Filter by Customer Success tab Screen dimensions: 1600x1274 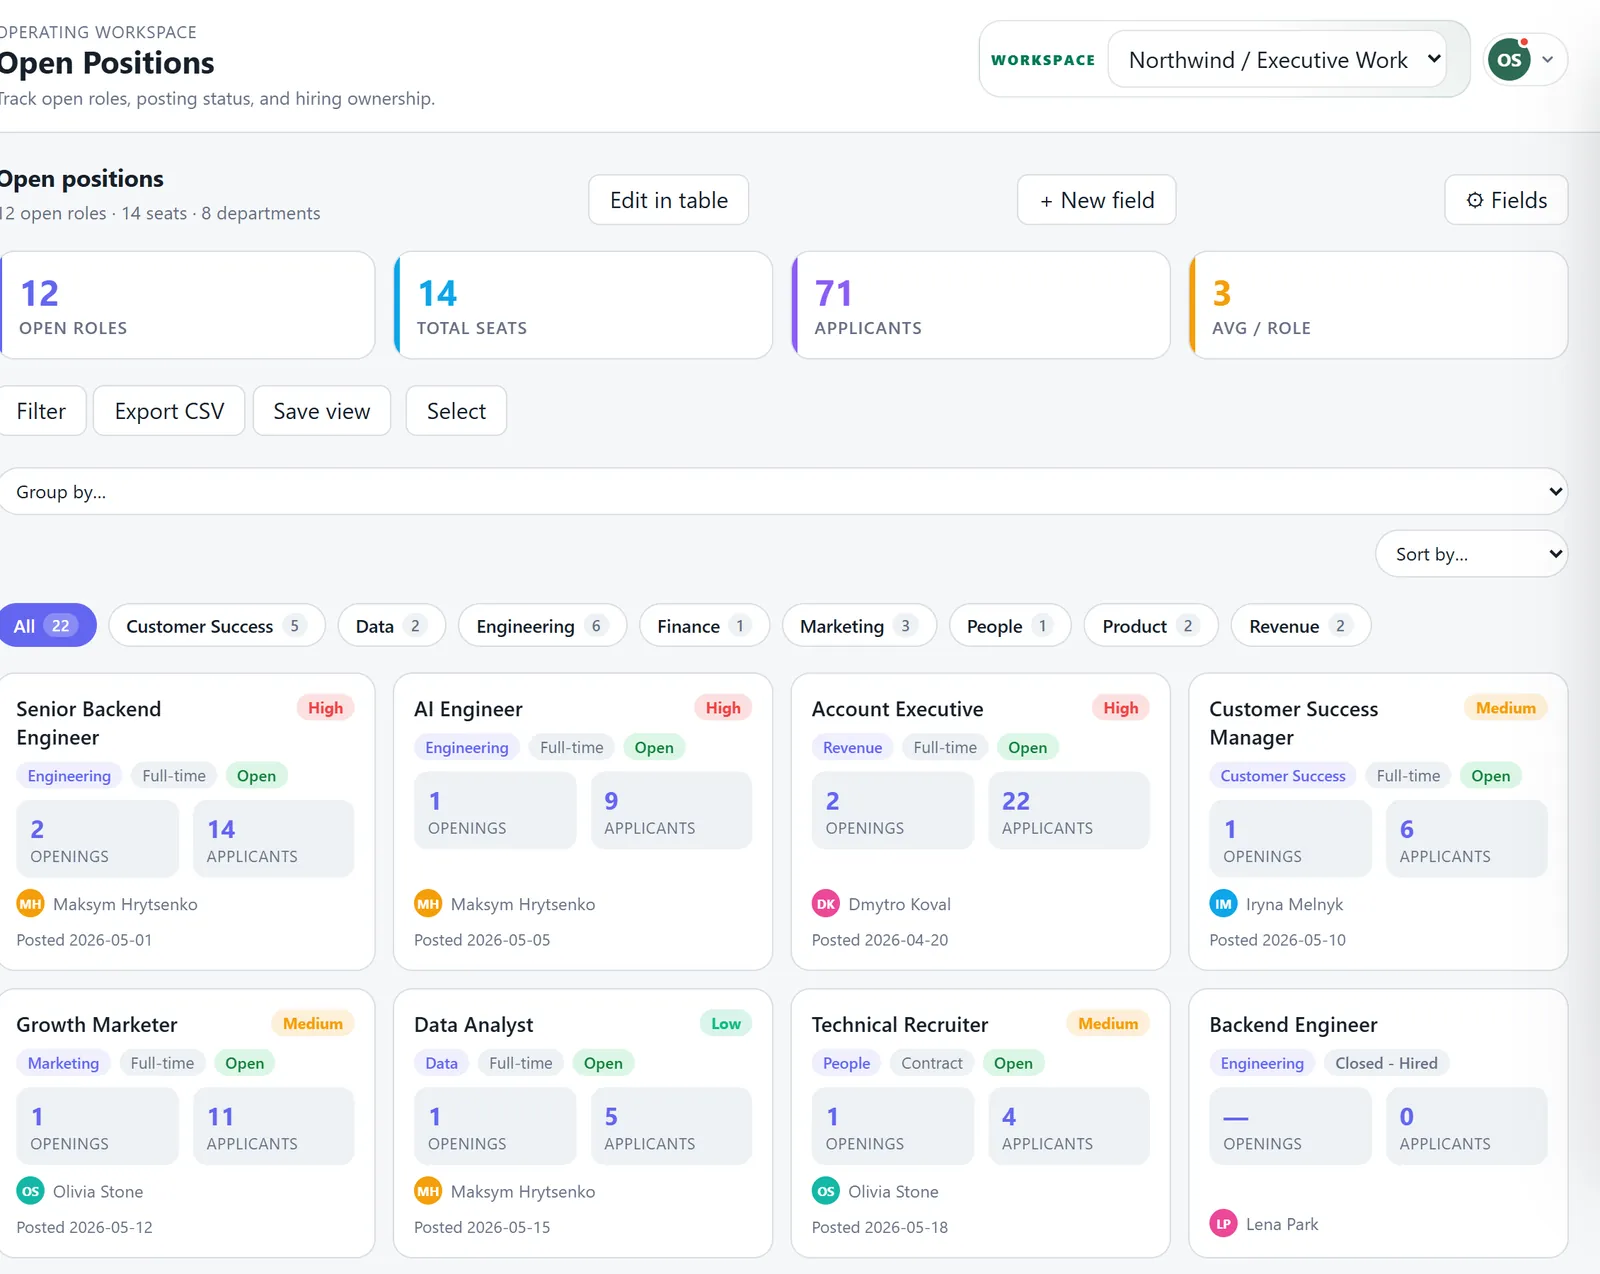click(216, 626)
